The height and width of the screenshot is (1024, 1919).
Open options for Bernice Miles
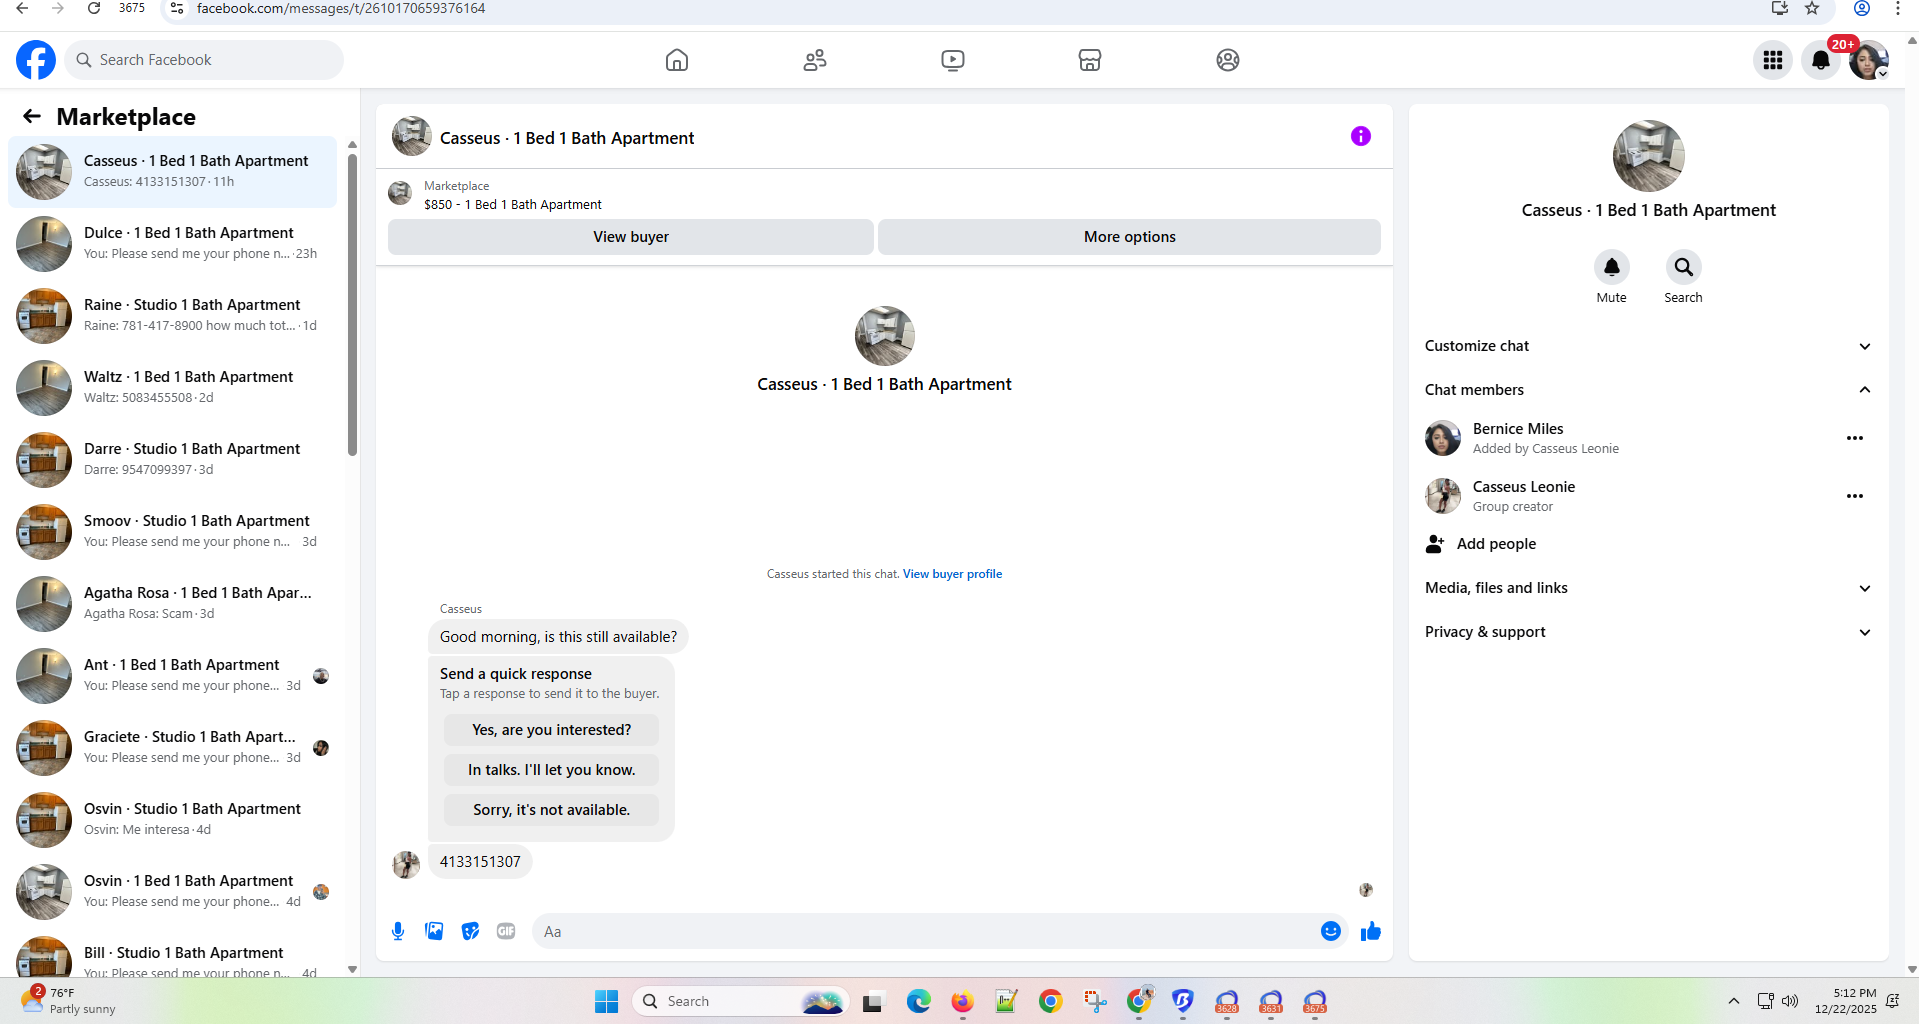pos(1855,438)
